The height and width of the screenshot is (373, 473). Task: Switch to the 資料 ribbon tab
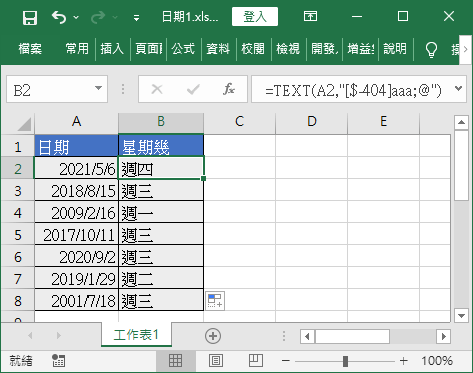(218, 49)
